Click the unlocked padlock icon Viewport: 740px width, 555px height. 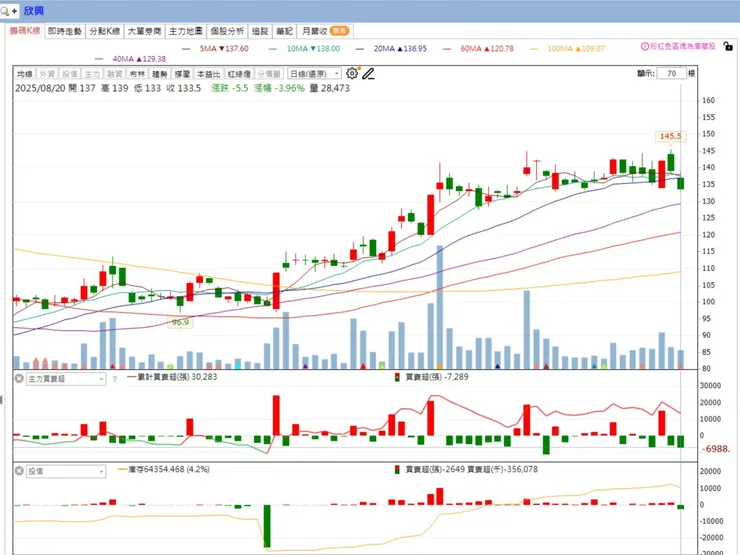pos(728,46)
